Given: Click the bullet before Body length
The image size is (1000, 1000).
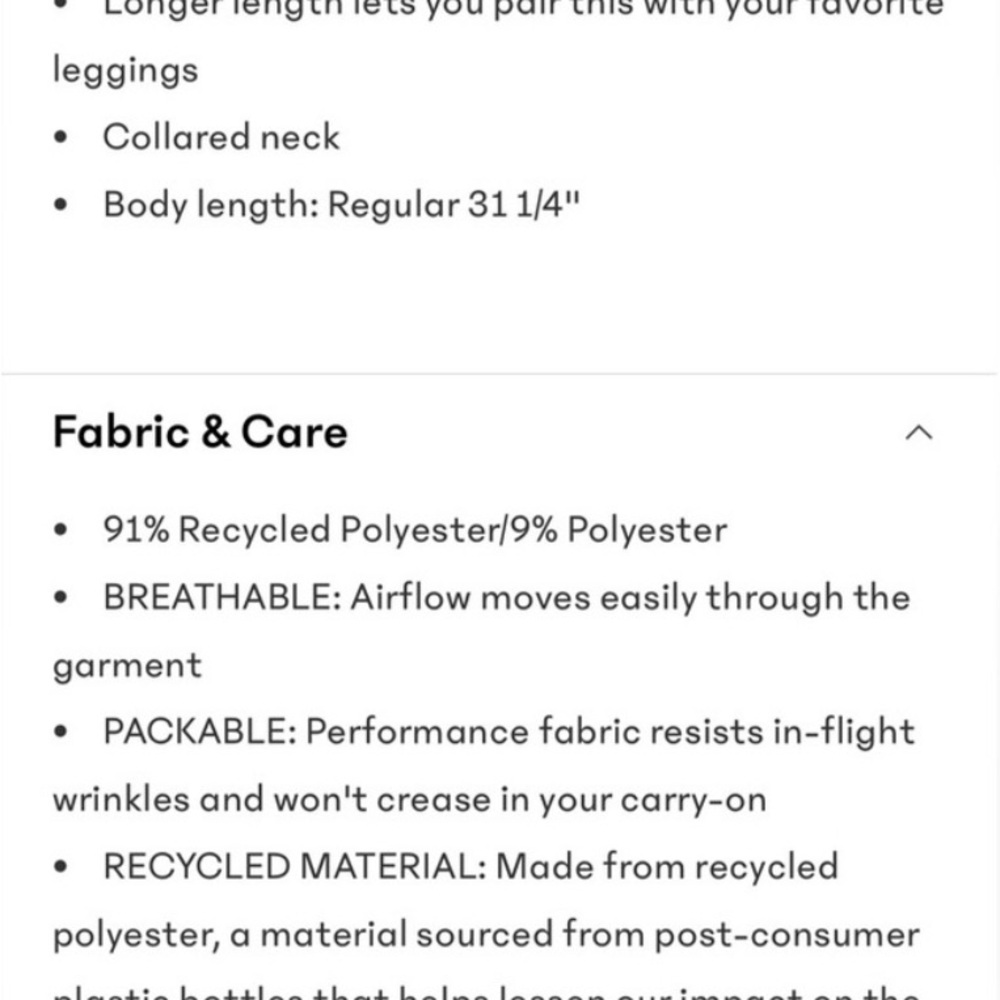Looking at the screenshot, I should [62, 206].
